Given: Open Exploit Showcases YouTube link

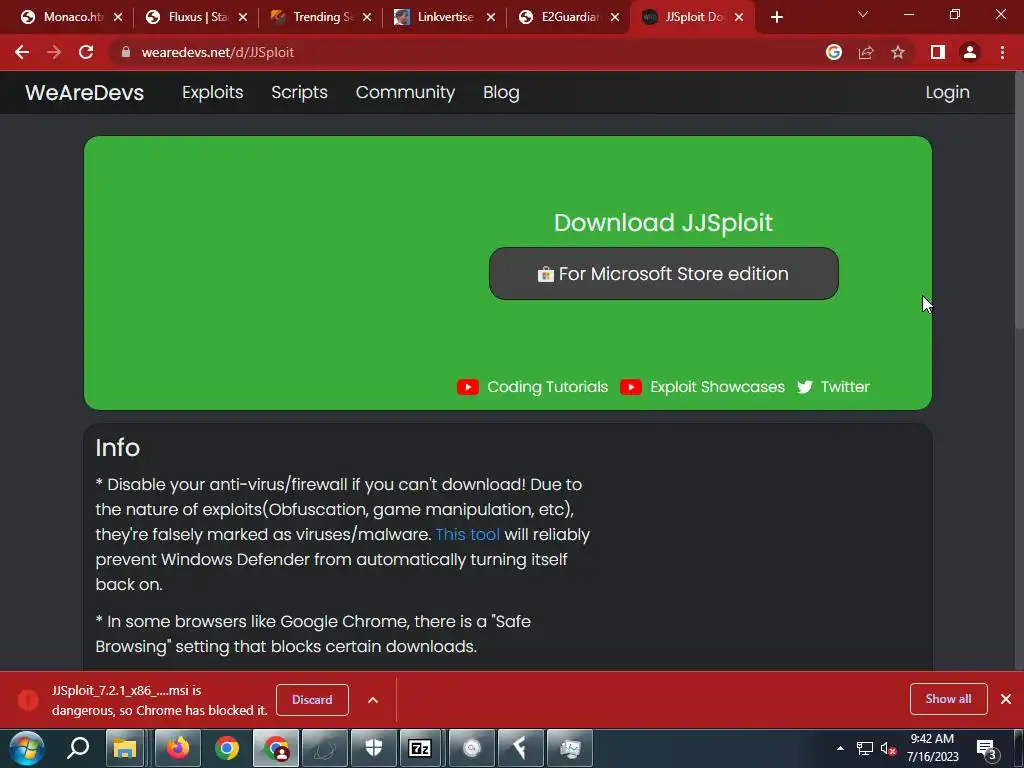Looking at the screenshot, I should point(702,387).
